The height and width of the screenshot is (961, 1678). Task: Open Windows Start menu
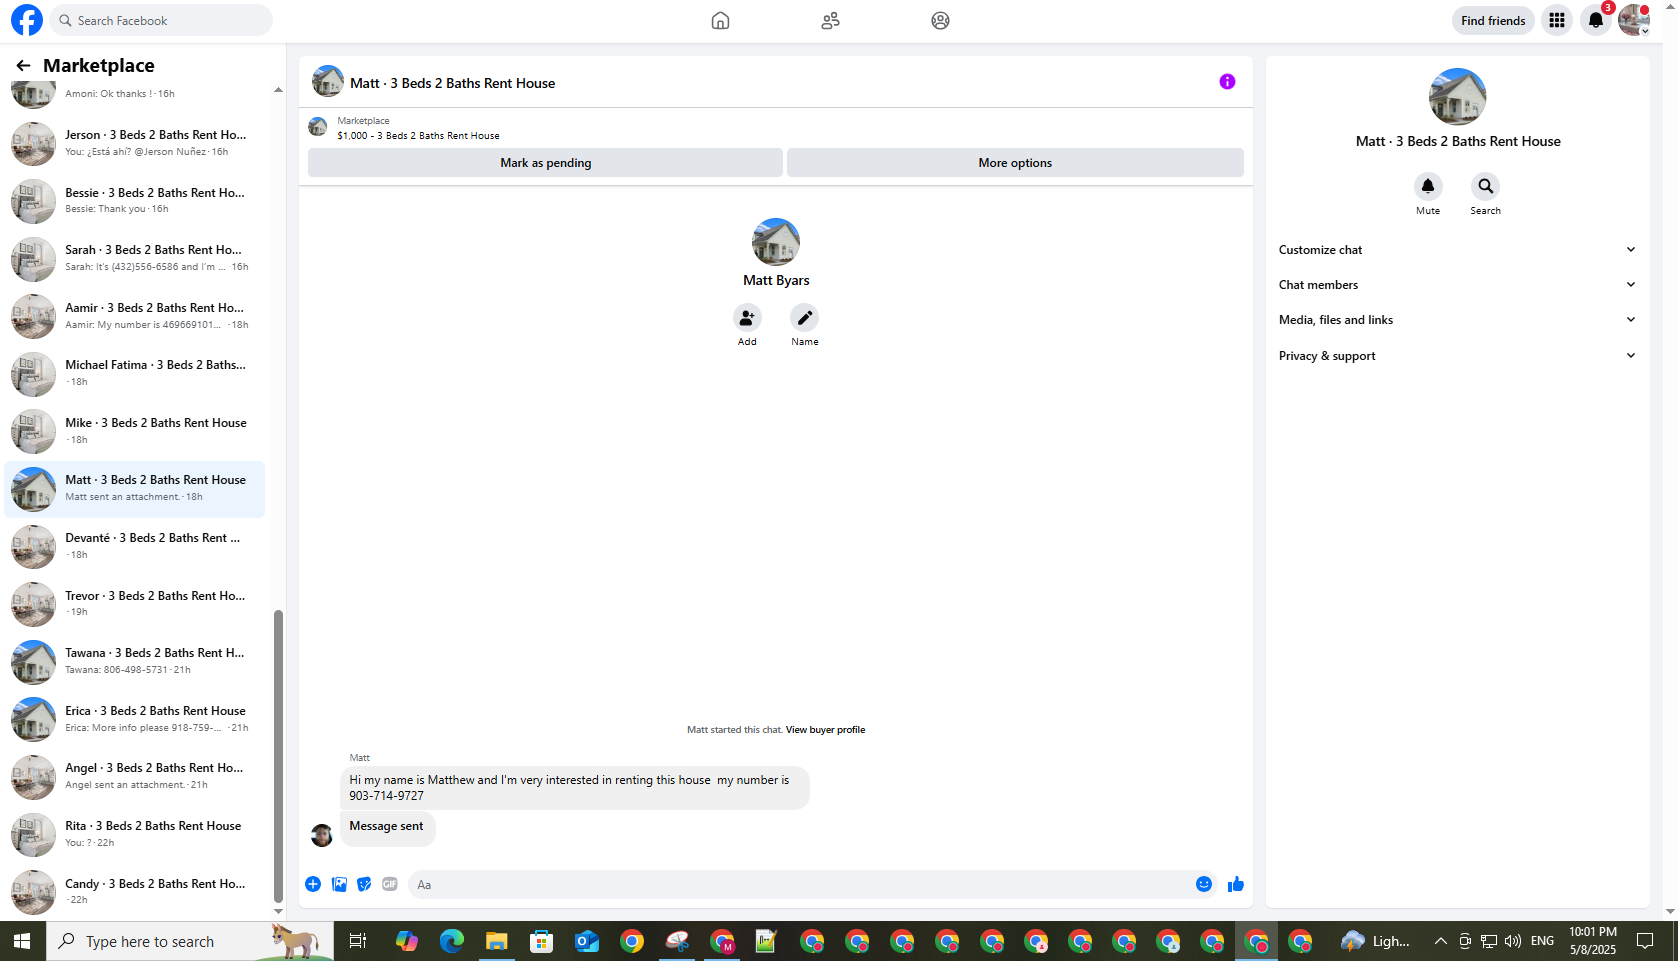(x=22, y=941)
